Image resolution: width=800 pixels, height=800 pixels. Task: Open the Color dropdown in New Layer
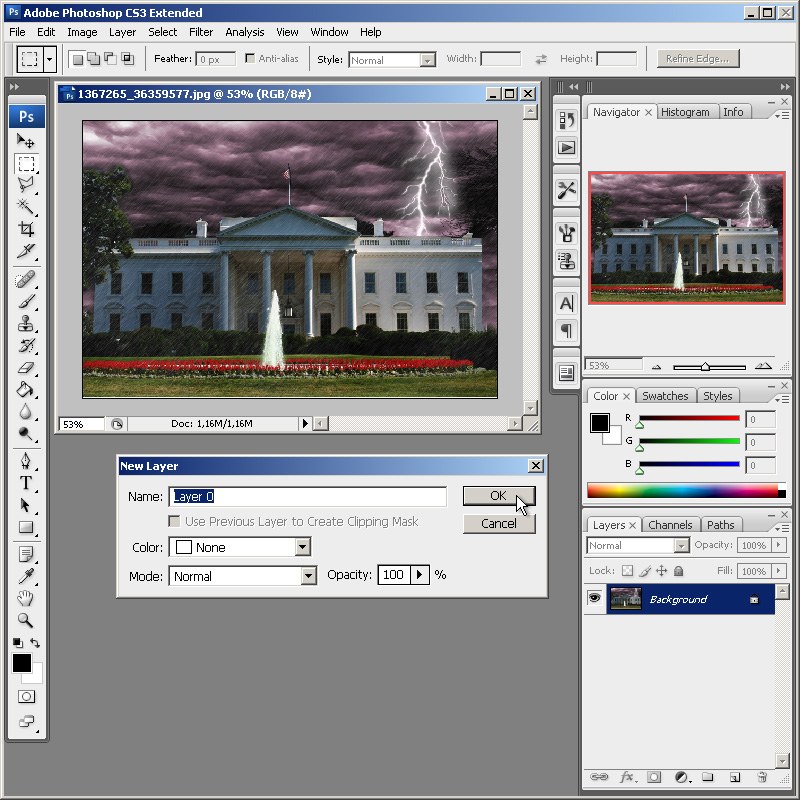click(303, 547)
